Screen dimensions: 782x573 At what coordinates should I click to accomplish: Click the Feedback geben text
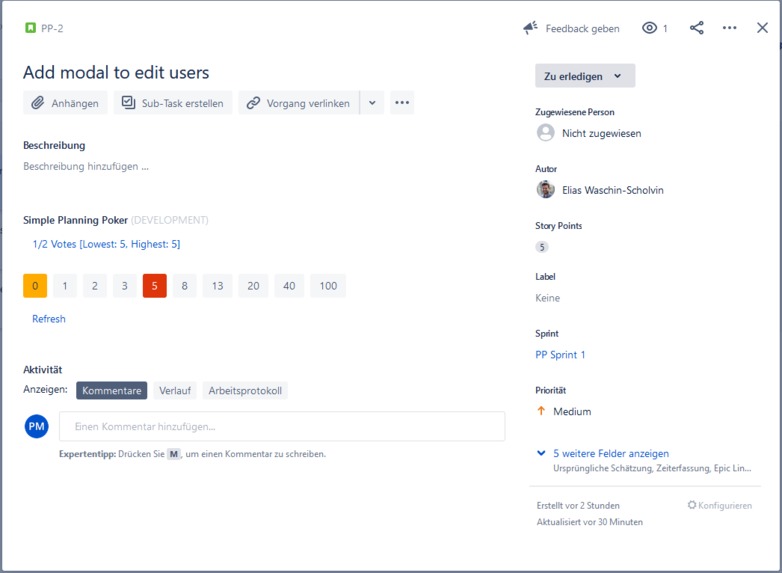point(583,29)
